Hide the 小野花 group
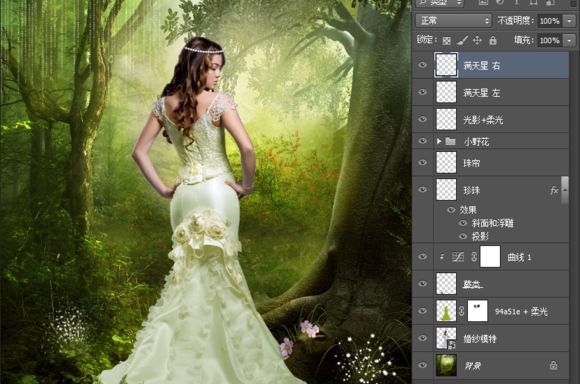This screenshot has width=580, height=384. [422, 141]
